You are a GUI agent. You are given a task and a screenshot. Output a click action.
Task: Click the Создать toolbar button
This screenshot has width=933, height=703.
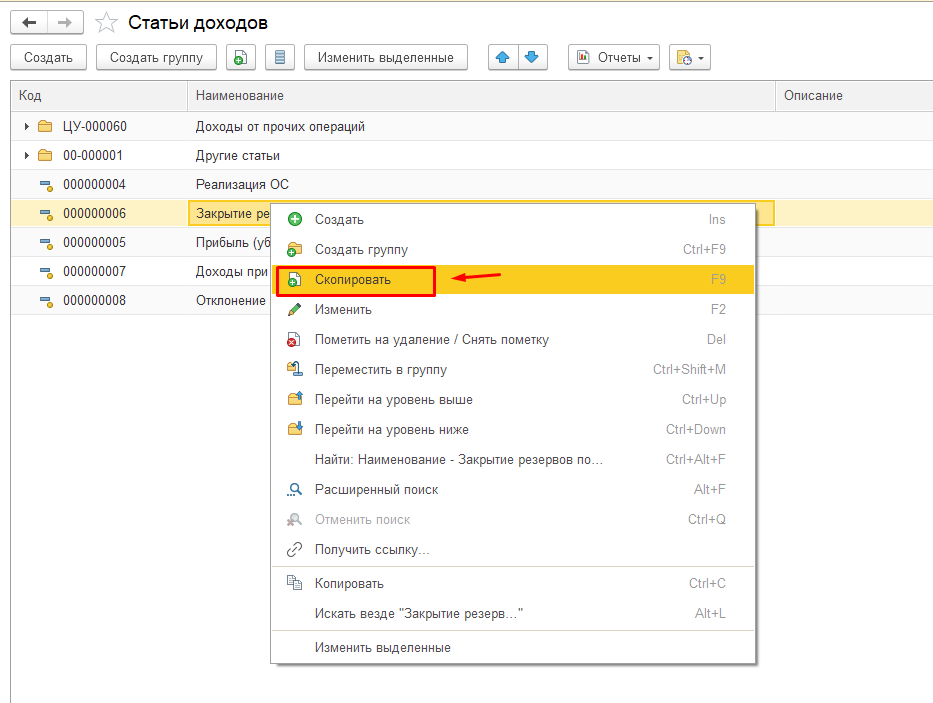click(x=48, y=58)
